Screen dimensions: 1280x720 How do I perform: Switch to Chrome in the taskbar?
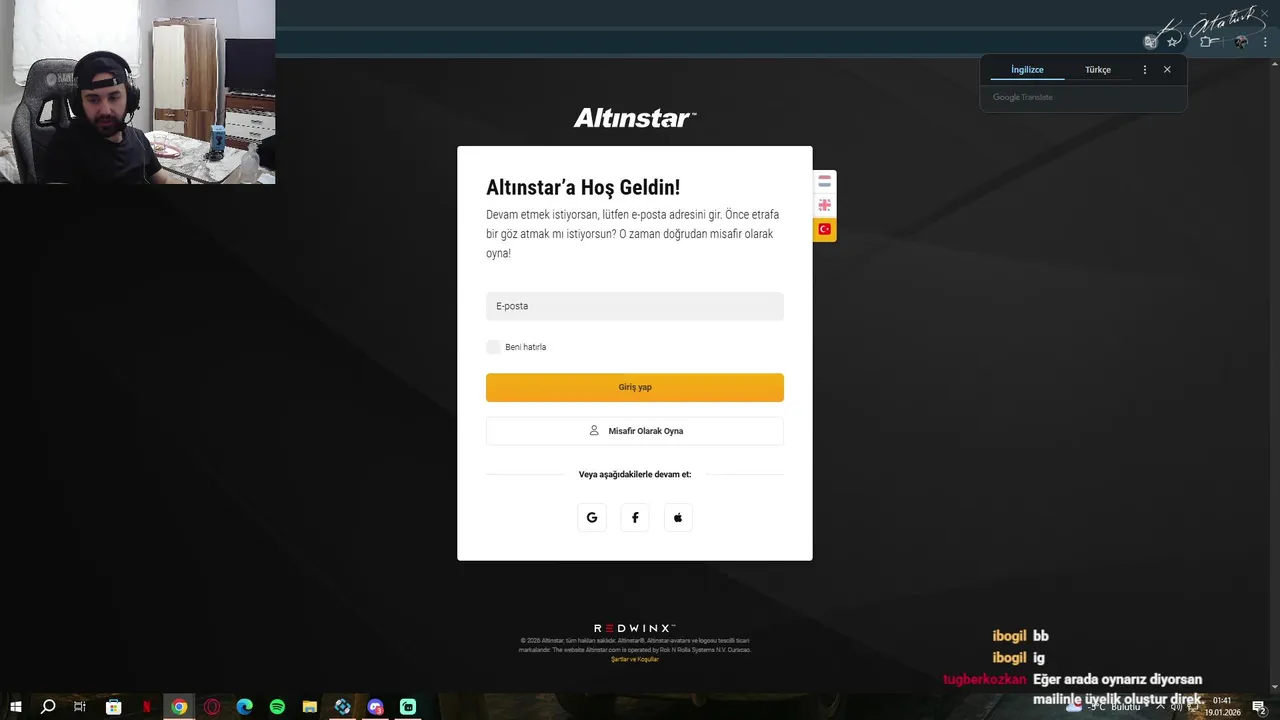point(179,707)
